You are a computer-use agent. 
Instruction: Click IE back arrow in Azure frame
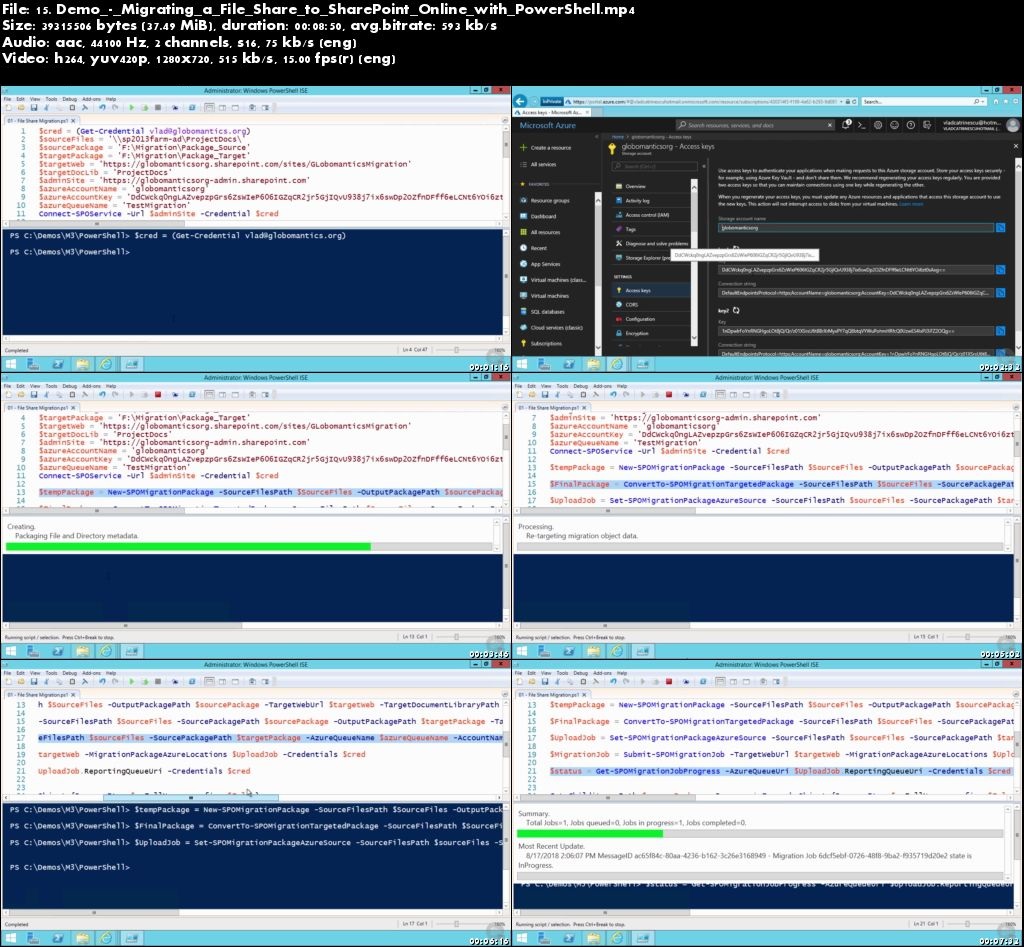click(x=520, y=101)
